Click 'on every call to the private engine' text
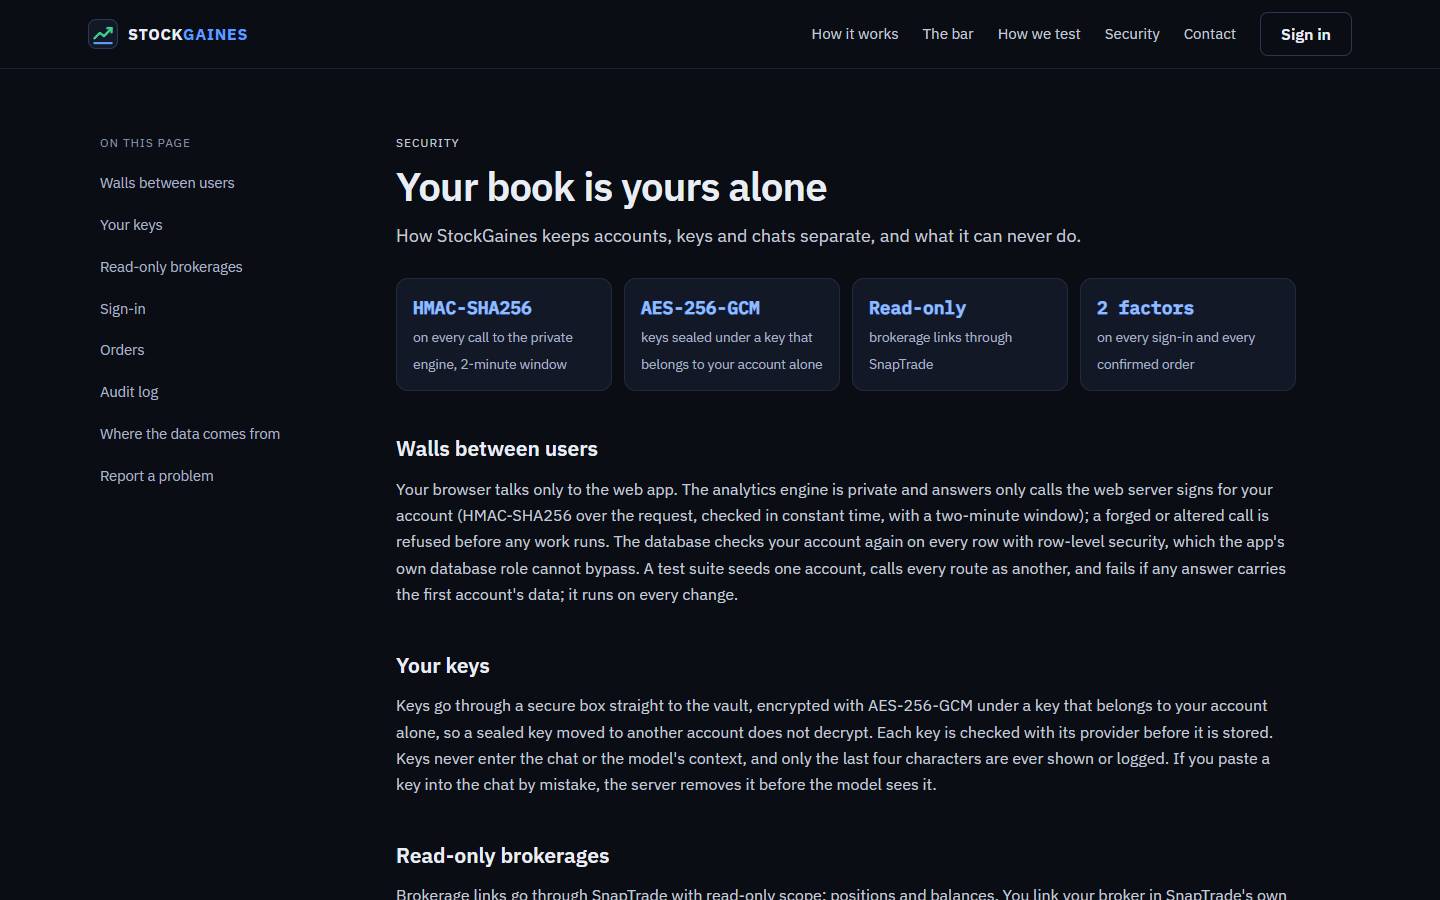Screen dimensions: 1440x900 pyautogui.click(x=493, y=351)
